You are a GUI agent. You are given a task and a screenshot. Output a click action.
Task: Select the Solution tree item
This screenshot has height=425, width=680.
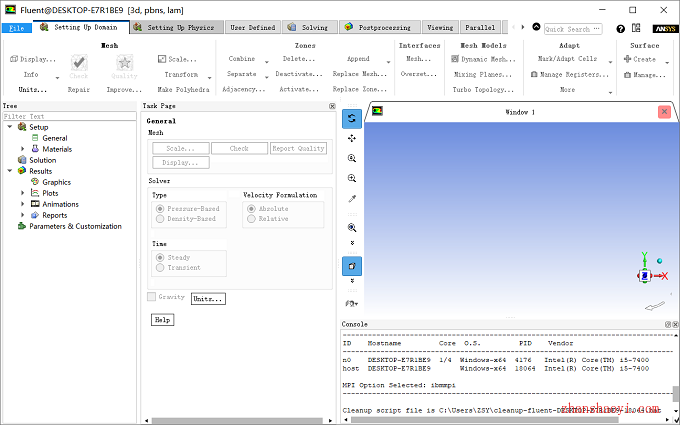(42, 160)
